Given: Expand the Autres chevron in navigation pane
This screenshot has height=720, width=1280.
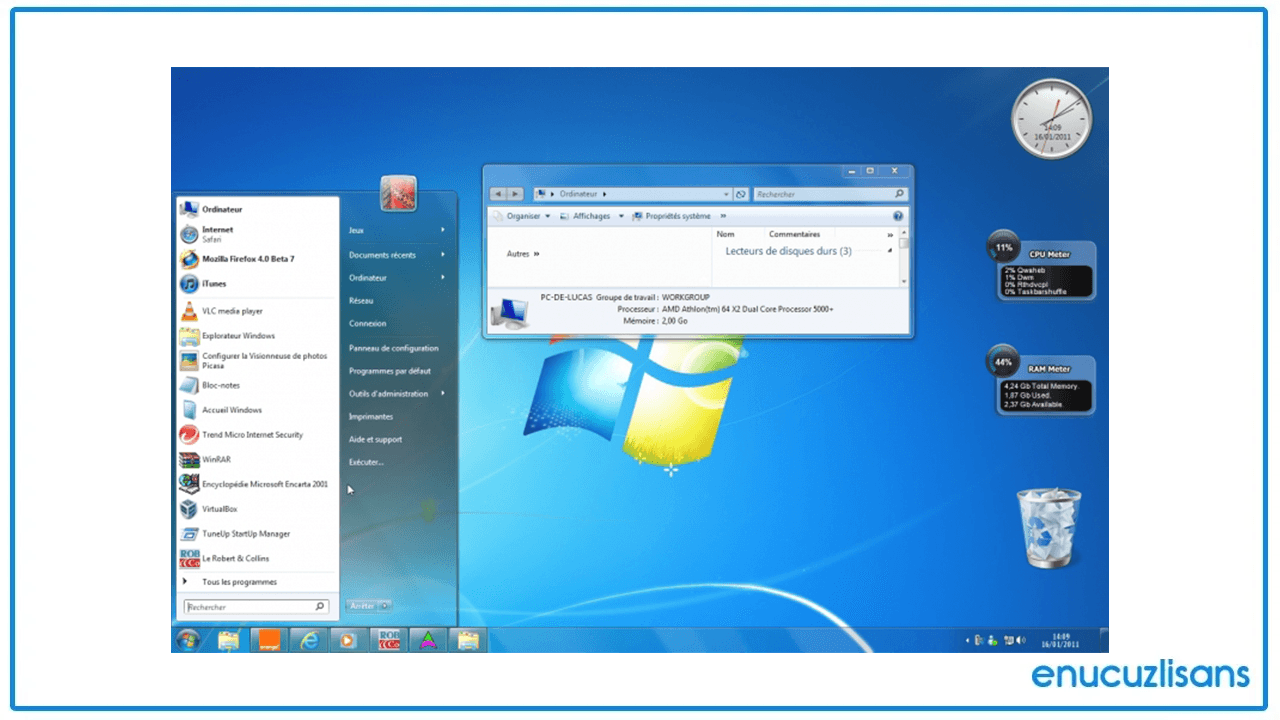Looking at the screenshot, I should tap(537, 254).
